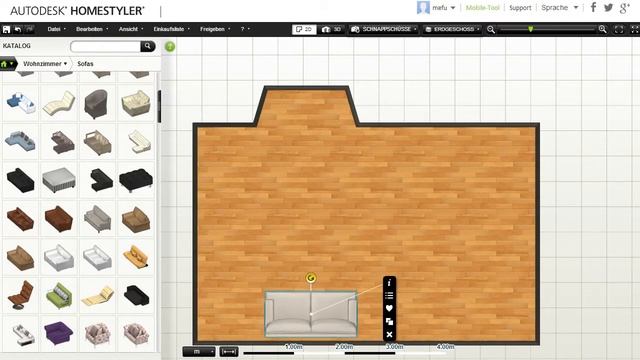Expand the Sprache language dropdown
The image size is (640, 360).
pyautogui.click(x=559, y=8)
